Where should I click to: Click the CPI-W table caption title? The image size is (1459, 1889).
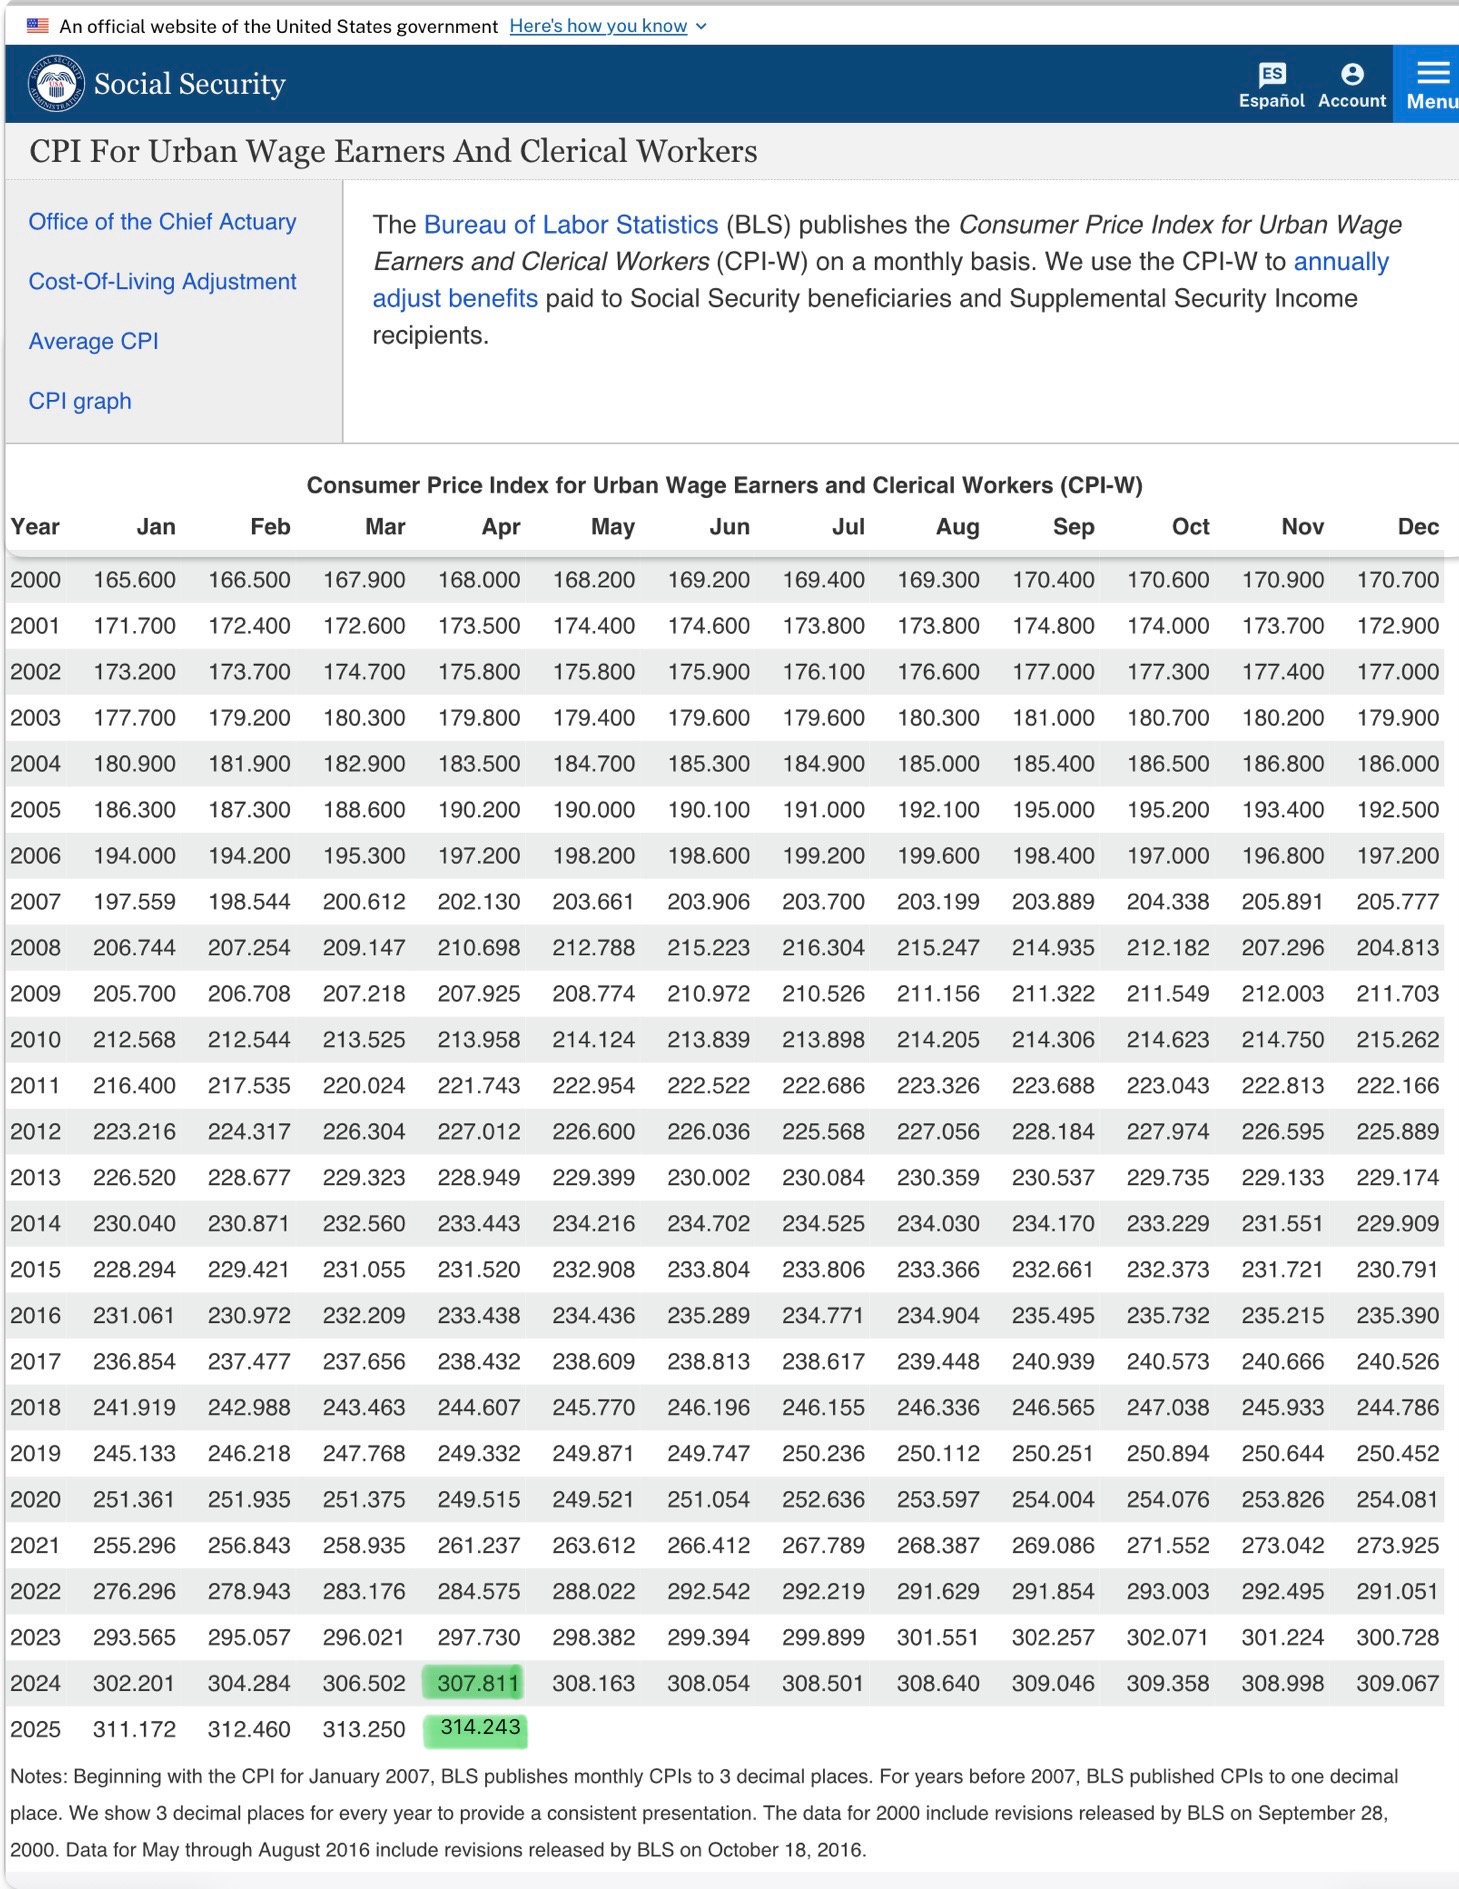(724, 486)
